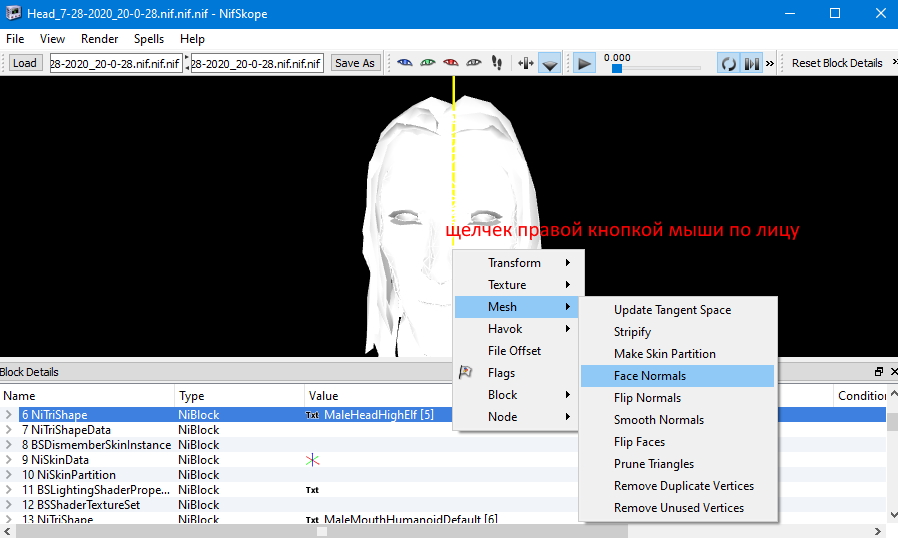Toggle the switch animation button
Screen dimensions: 898x538
point(751,63)
